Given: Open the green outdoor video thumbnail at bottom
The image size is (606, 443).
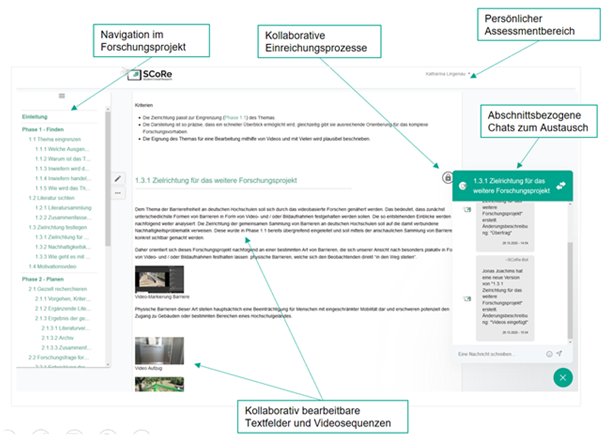Looking at the screenshot, I should coord(159,384).
